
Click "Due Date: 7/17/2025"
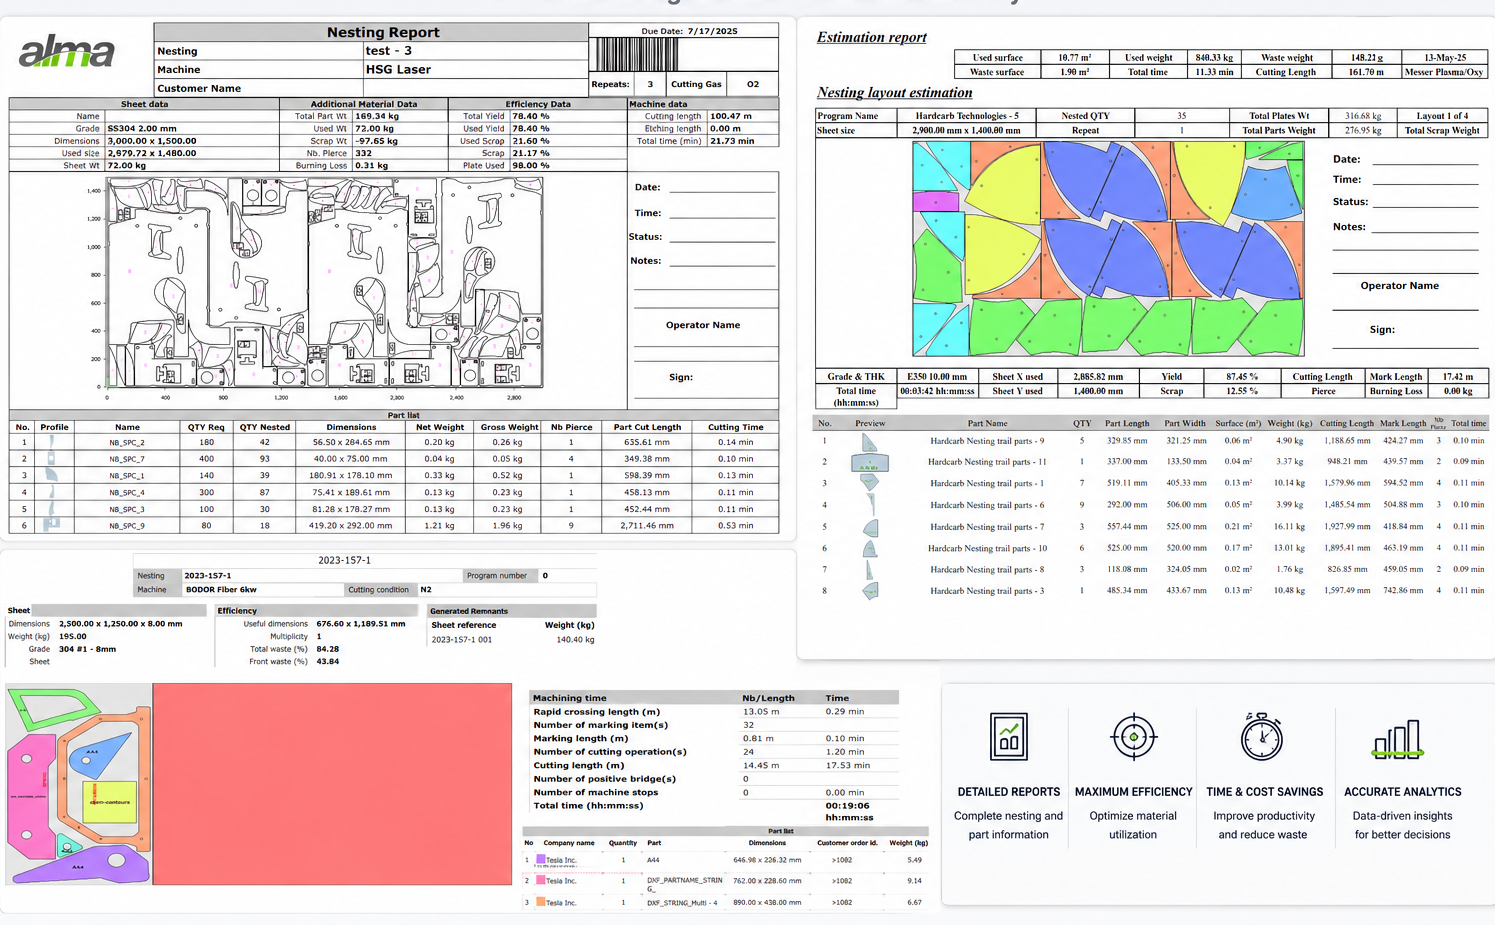click(689, 31)
